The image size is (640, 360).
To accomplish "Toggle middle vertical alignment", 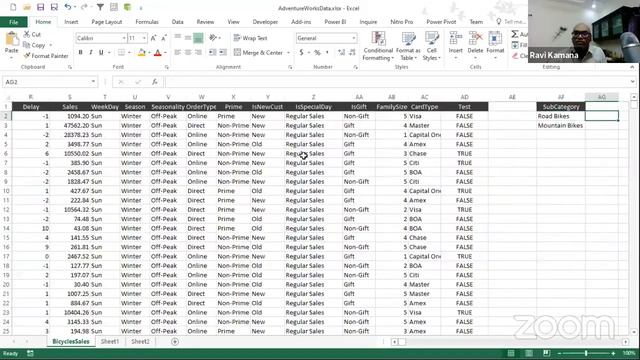I will 188,38.
